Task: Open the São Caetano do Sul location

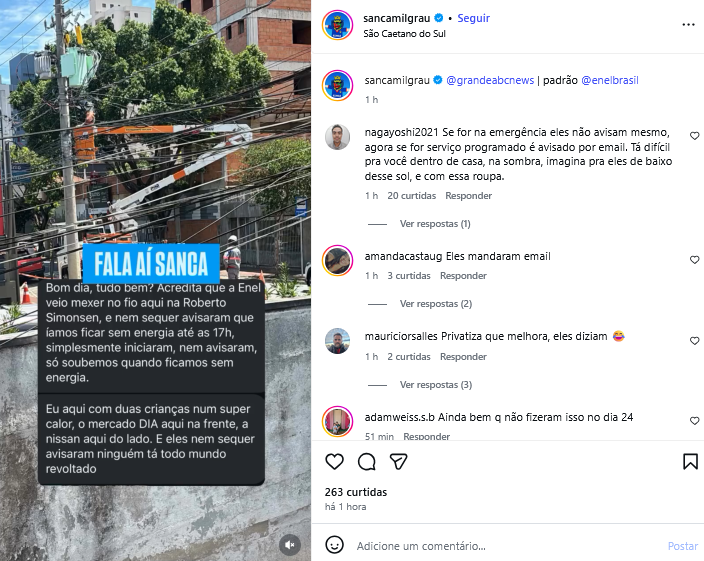Action: coord(404,34)
